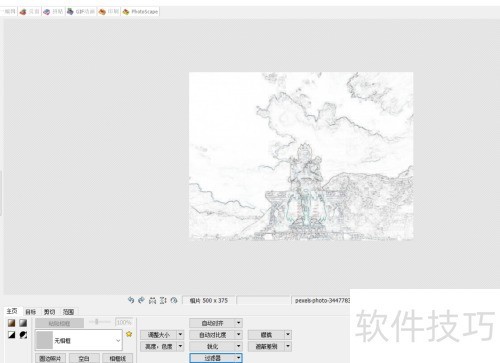
Task: Click the grayed-out button above the frame dropdown
Action: [x=59, y=323]
